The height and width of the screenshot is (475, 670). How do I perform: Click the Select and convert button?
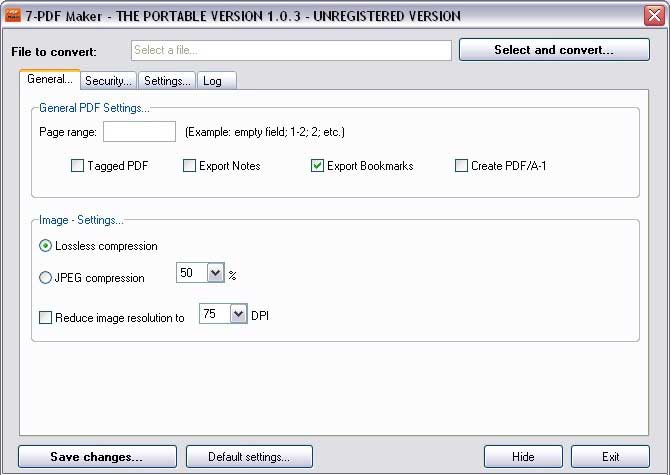[x=554, y=50]
